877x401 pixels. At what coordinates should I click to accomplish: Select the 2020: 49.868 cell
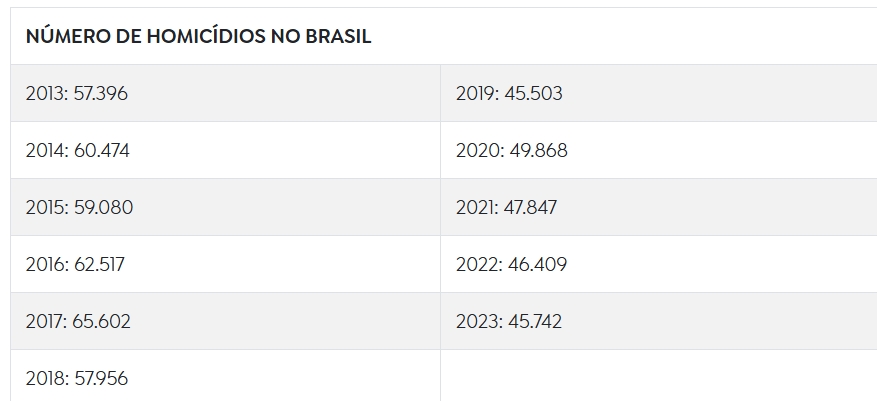click(659, 150)
